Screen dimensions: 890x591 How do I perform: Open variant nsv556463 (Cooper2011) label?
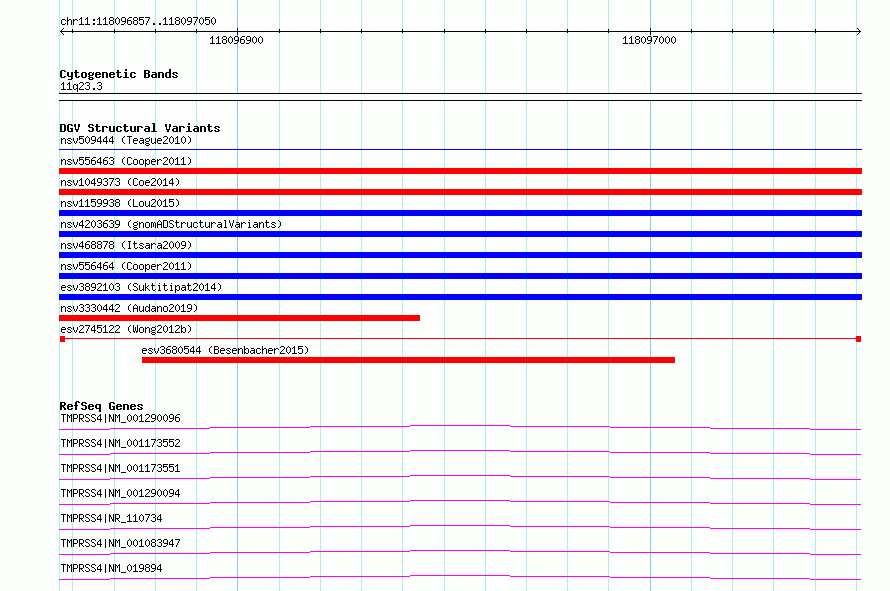126,161
